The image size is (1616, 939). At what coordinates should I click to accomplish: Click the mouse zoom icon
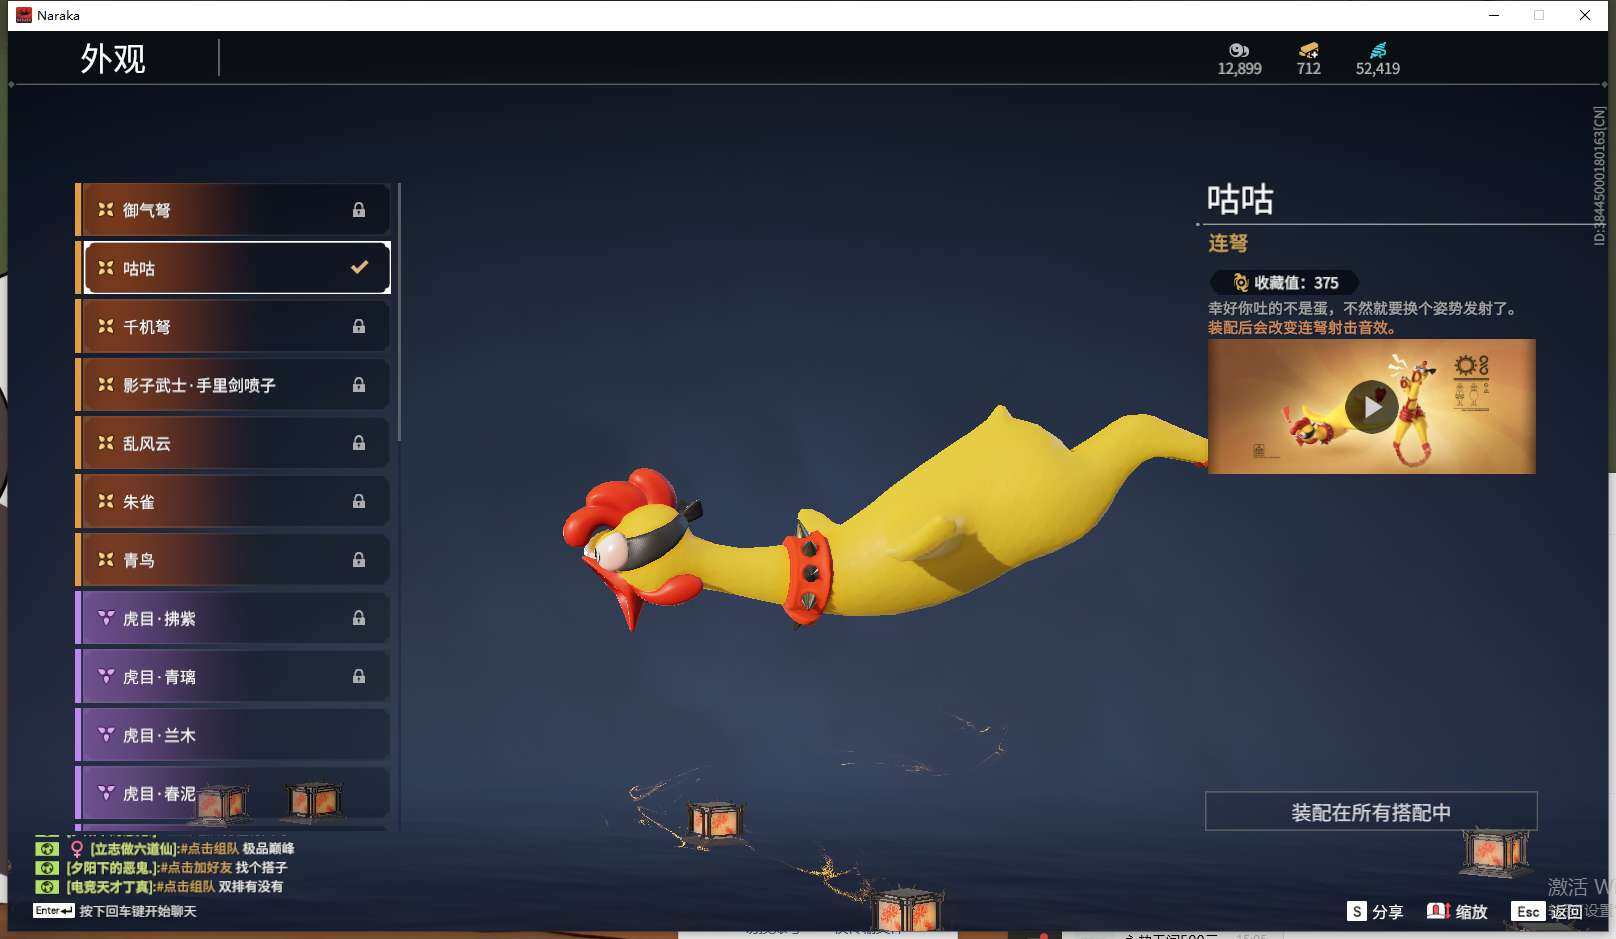coord(1438,911)
